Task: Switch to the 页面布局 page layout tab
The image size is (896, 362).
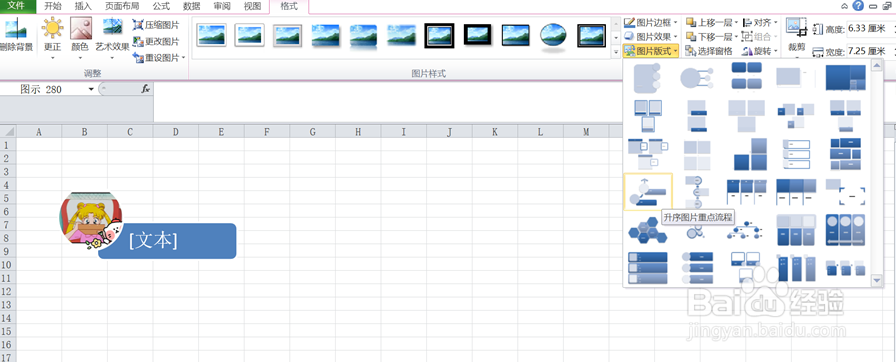Action: coord(122,7)
